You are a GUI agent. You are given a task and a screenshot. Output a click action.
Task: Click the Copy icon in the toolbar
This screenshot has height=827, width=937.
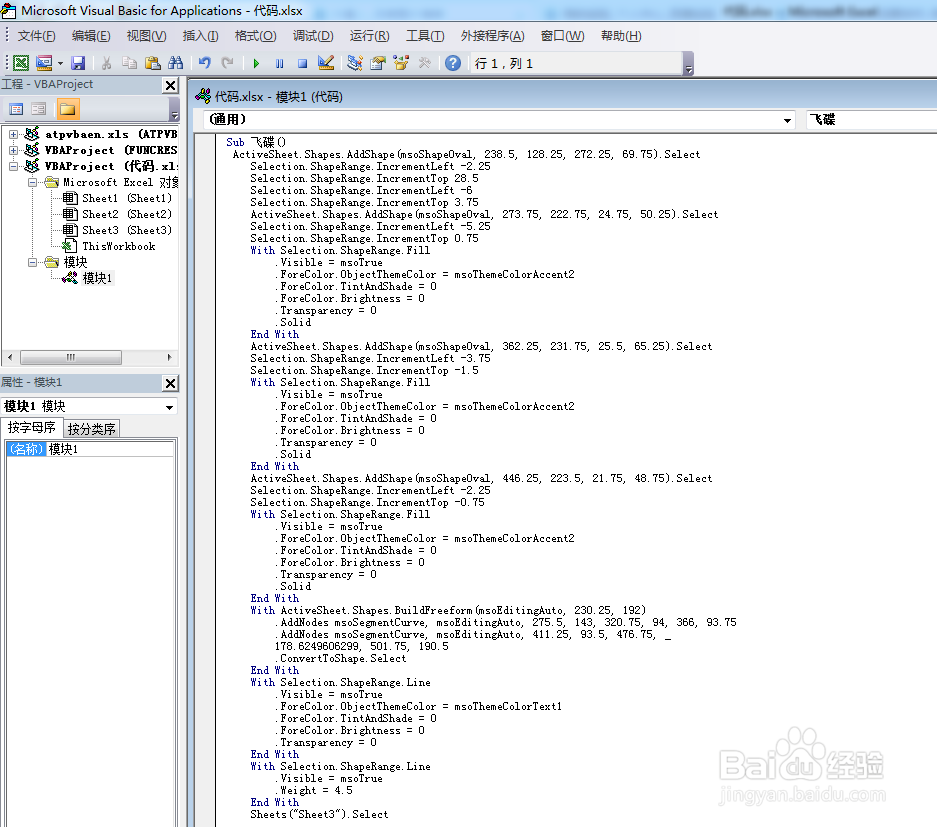pos(129,63)
